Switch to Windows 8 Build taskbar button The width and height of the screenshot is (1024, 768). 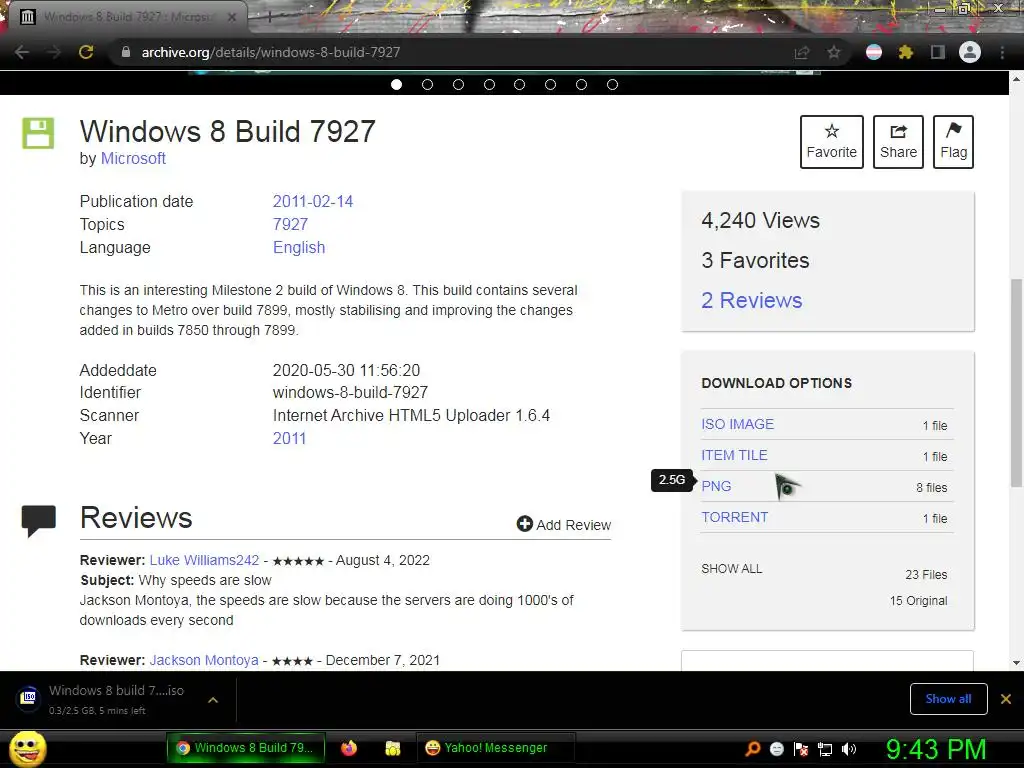click(x=246, y=748)
